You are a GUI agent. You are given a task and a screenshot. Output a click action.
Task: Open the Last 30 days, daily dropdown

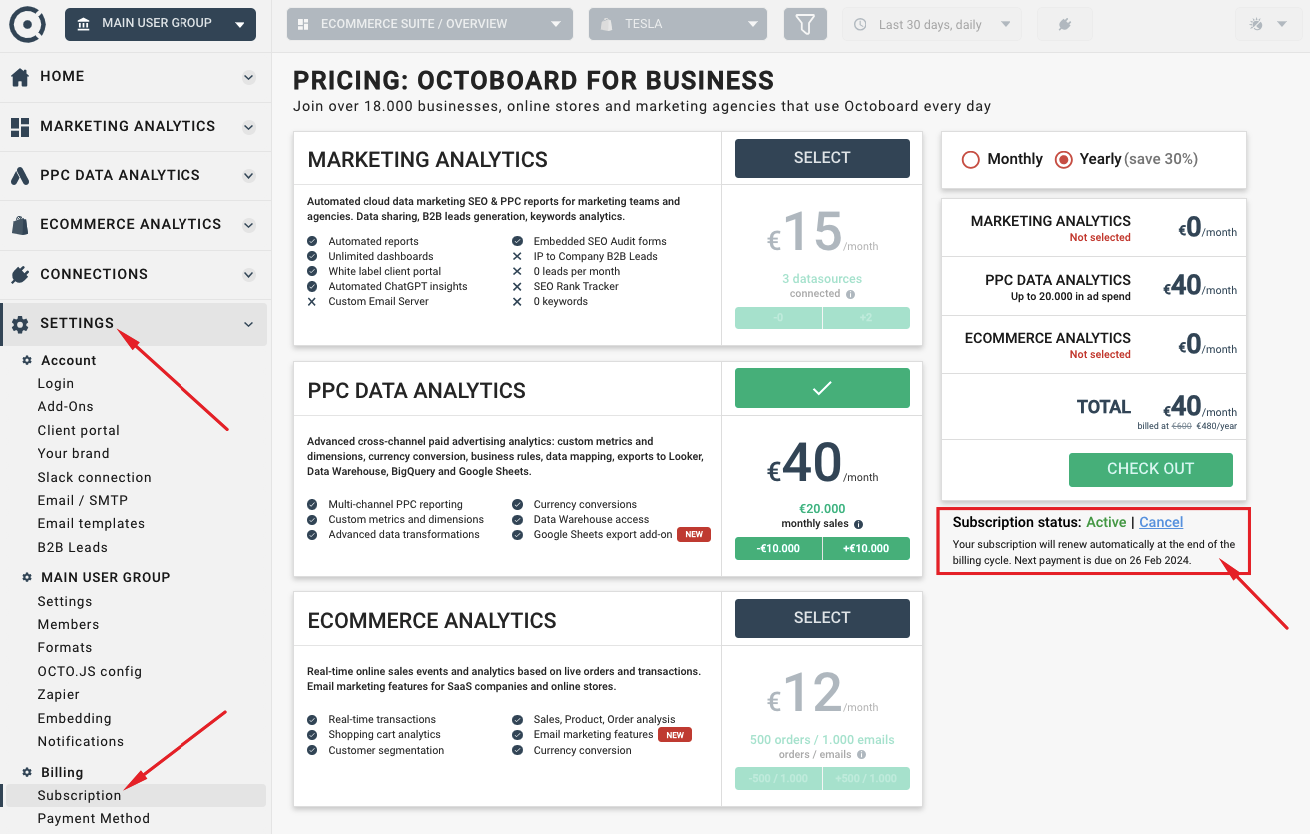pyautogui.click(x=932, y=24)
